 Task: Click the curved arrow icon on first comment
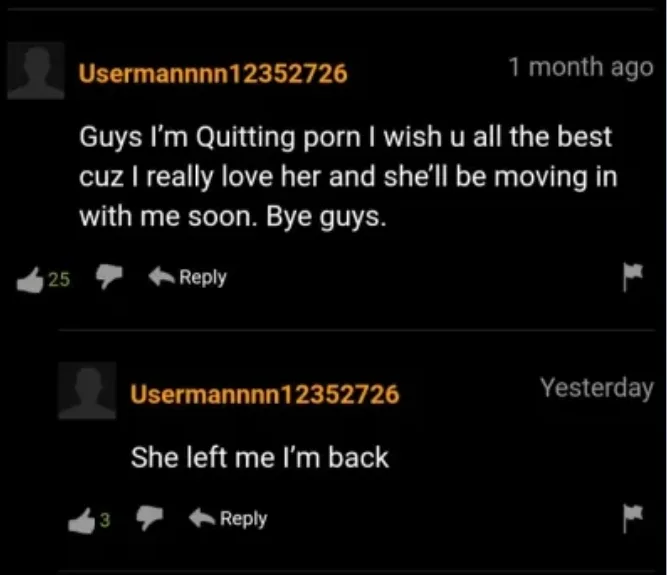[x=161, y=276]
